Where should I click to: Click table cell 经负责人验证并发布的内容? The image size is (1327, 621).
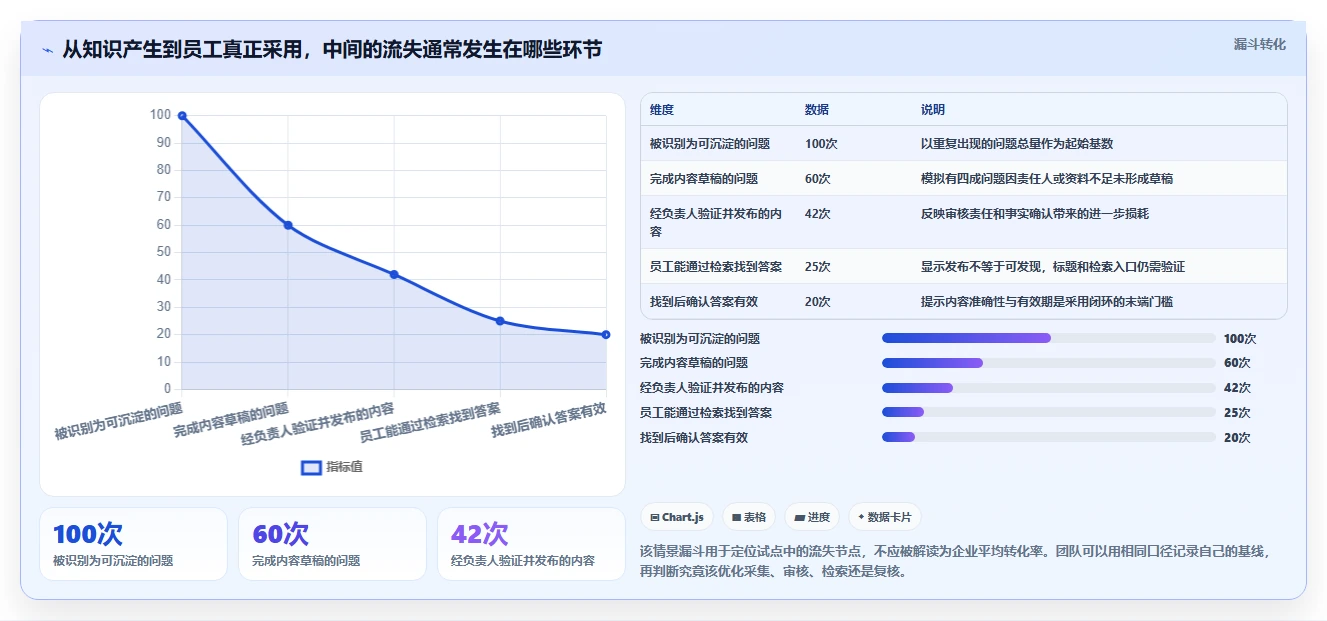[x=716, y=222]
